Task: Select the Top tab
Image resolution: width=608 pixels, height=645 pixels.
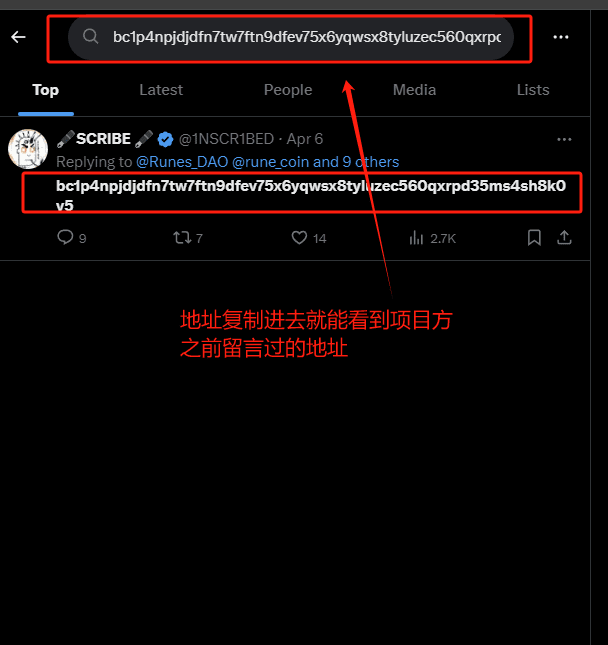Action: [46, 90]
